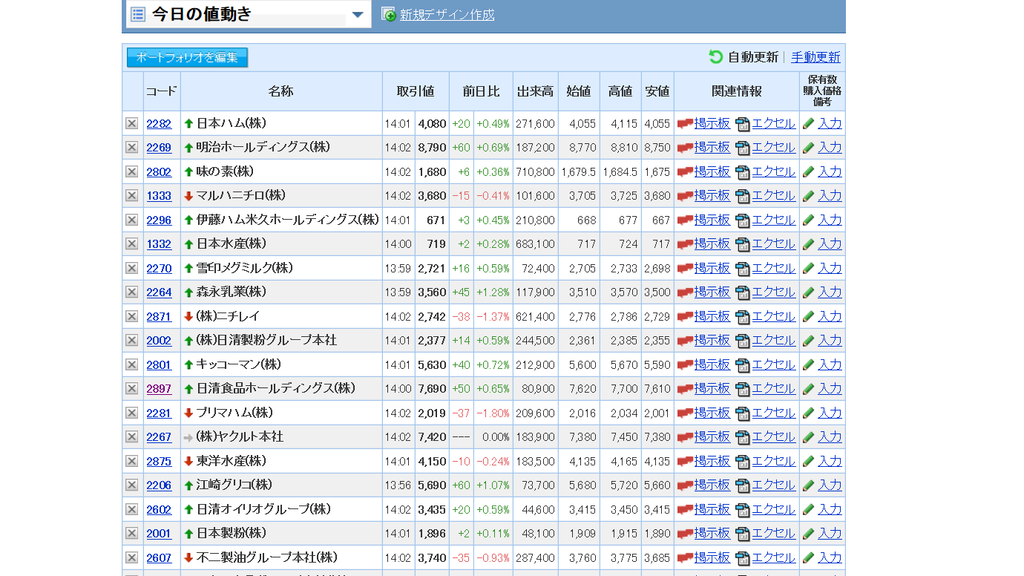The height and width of the screenshot is (576, 1024).
Task: Open エクセル link for 森永乳業
Action: 773,293
